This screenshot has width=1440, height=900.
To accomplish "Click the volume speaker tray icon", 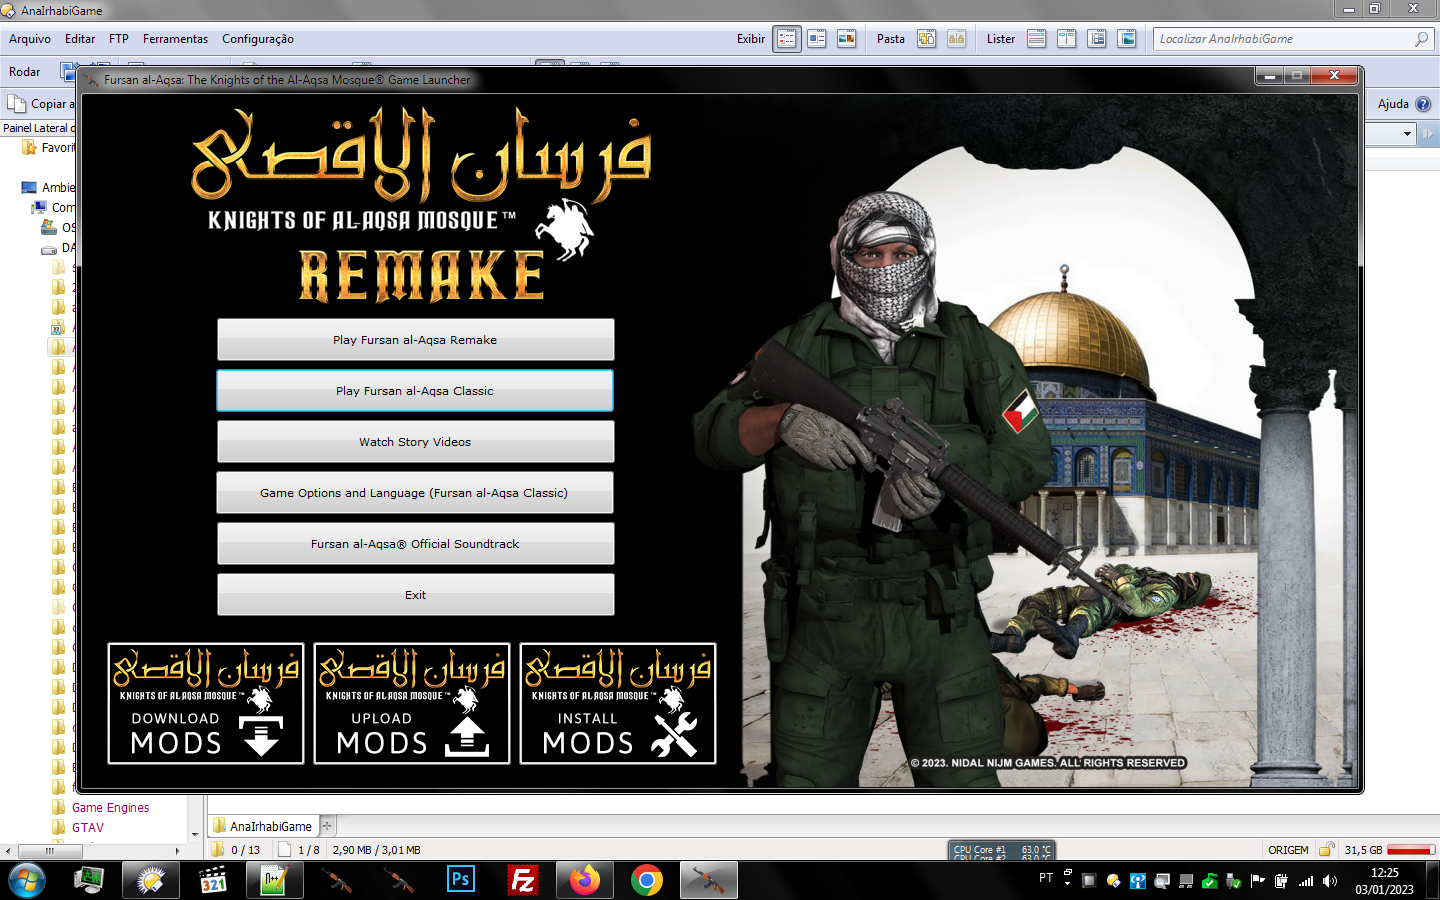I will [1329, 881].
